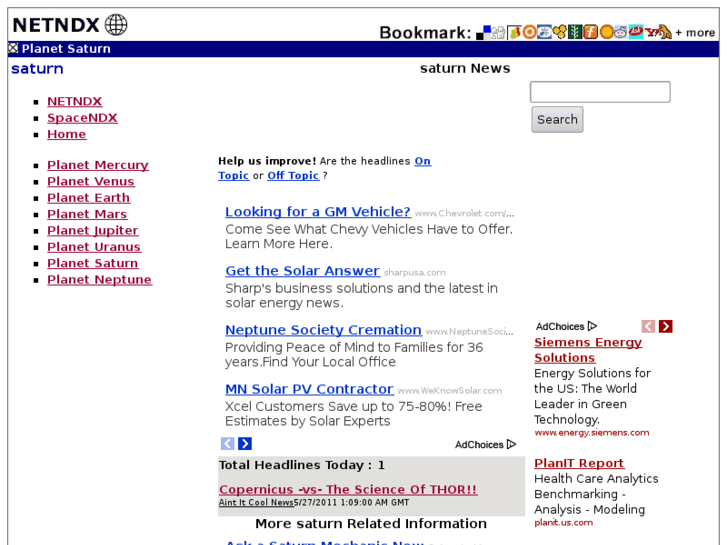
Task: Open 'Neptune Society Cremation' ad
Action: pyautogui.click(x=323, y=330)
